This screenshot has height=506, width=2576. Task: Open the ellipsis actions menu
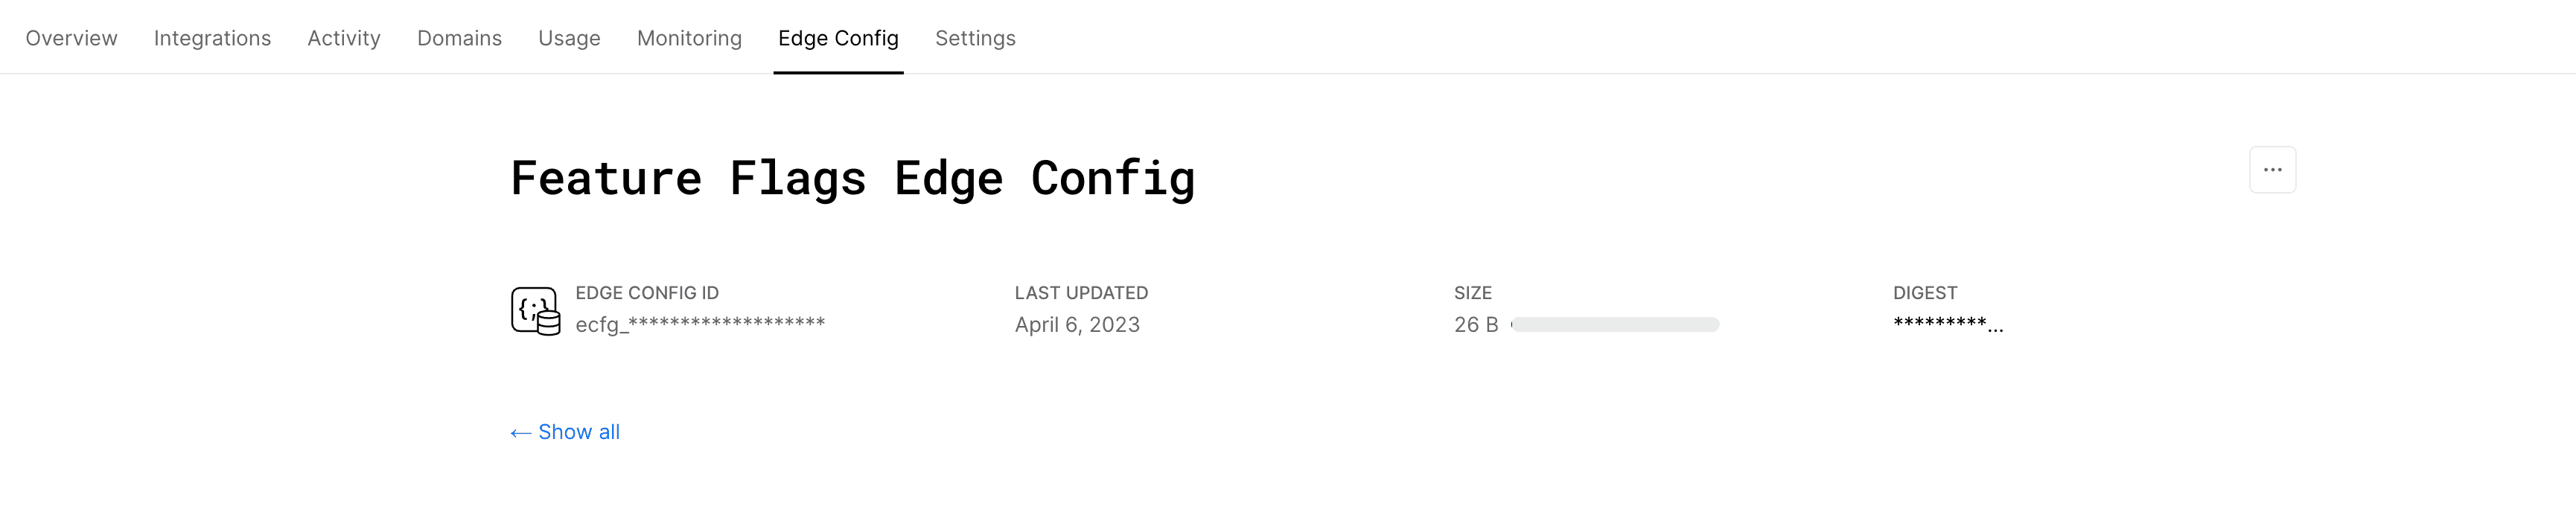2272,170
